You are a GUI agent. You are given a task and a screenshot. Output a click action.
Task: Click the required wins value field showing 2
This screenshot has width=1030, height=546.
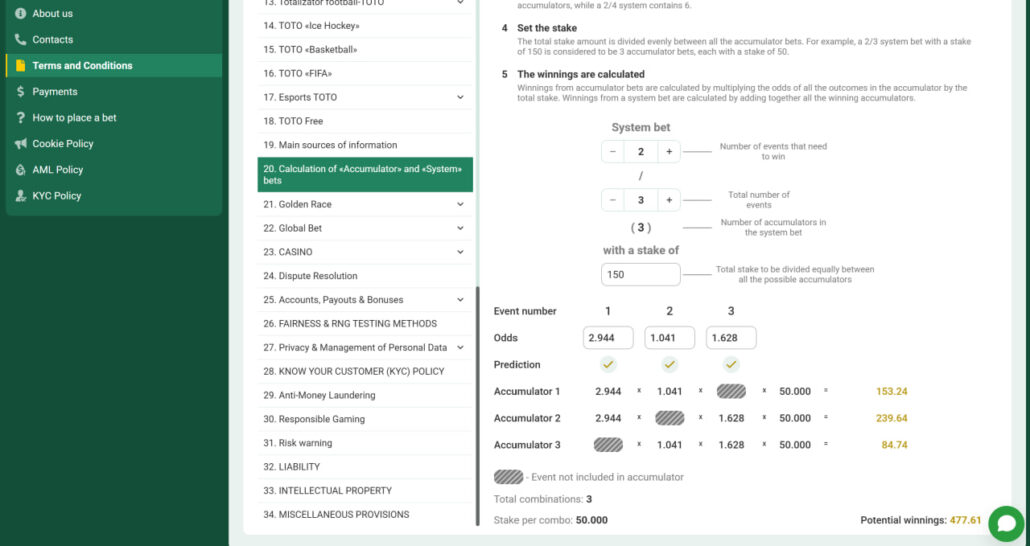[x=640, y=152]
